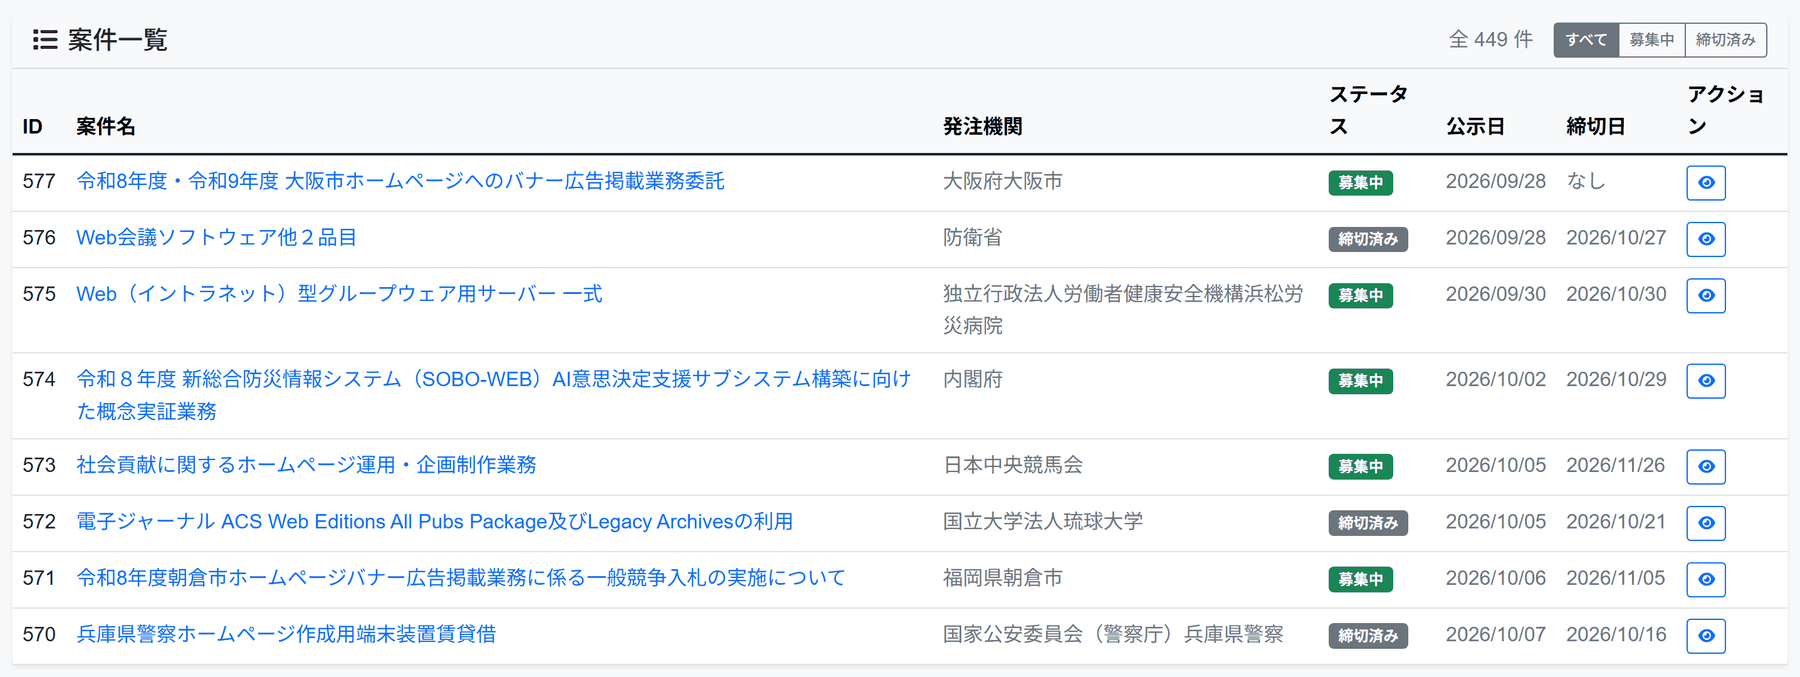Open the 兵庫県警察ホームページ作成用端末装置賃貸借 link
This screenshot has height=677, width=1800.
286,634
